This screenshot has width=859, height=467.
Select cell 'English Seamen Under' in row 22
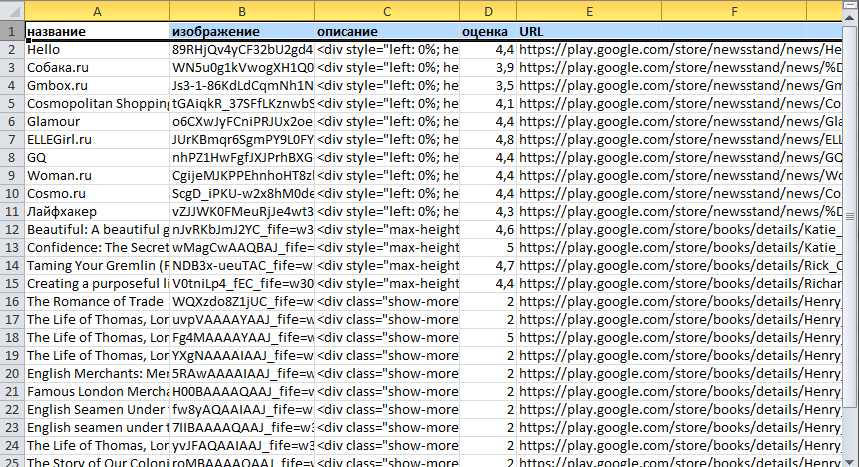click(x=97, y=409)
